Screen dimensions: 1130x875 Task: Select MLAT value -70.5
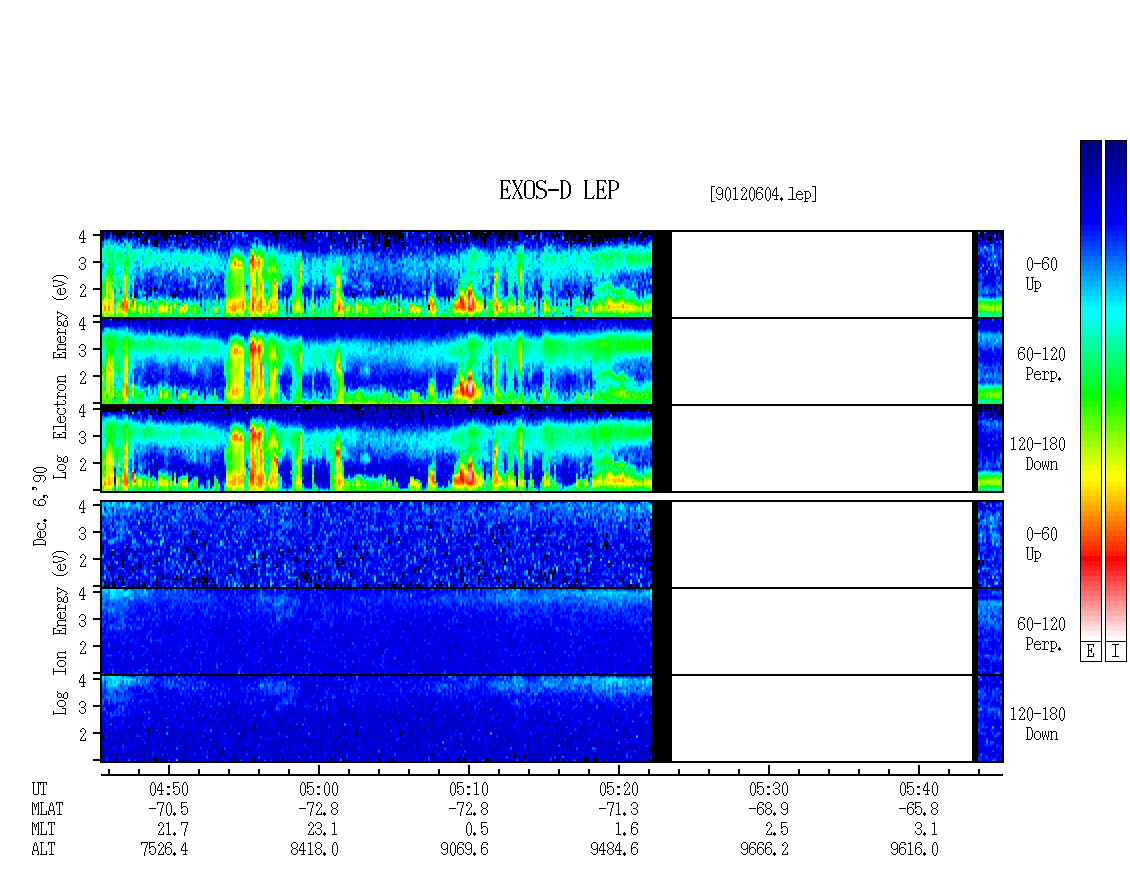click(169, 809)
